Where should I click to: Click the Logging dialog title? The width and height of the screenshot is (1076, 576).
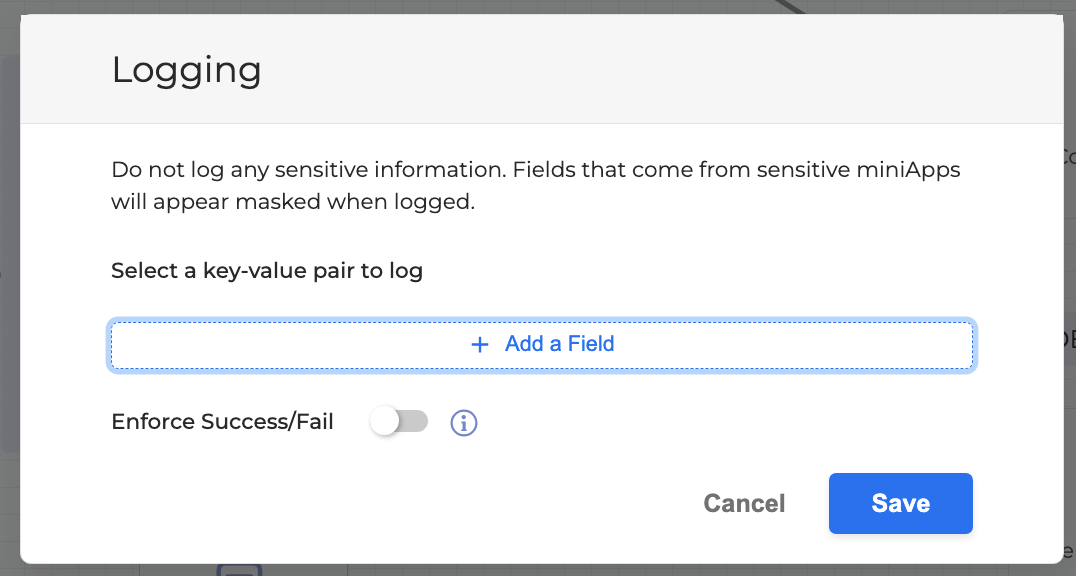[186, 70]
